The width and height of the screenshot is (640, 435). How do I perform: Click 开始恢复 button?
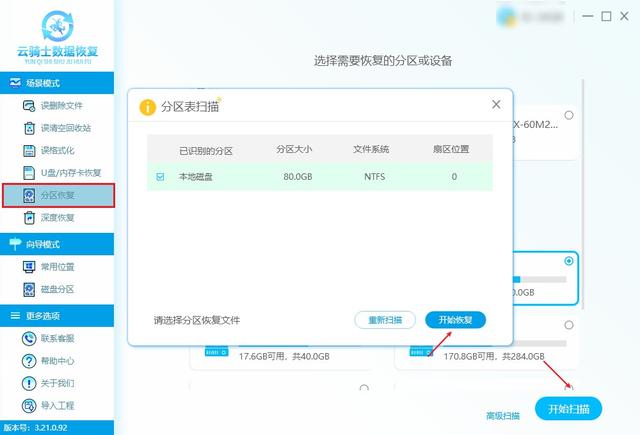point(456,320)
